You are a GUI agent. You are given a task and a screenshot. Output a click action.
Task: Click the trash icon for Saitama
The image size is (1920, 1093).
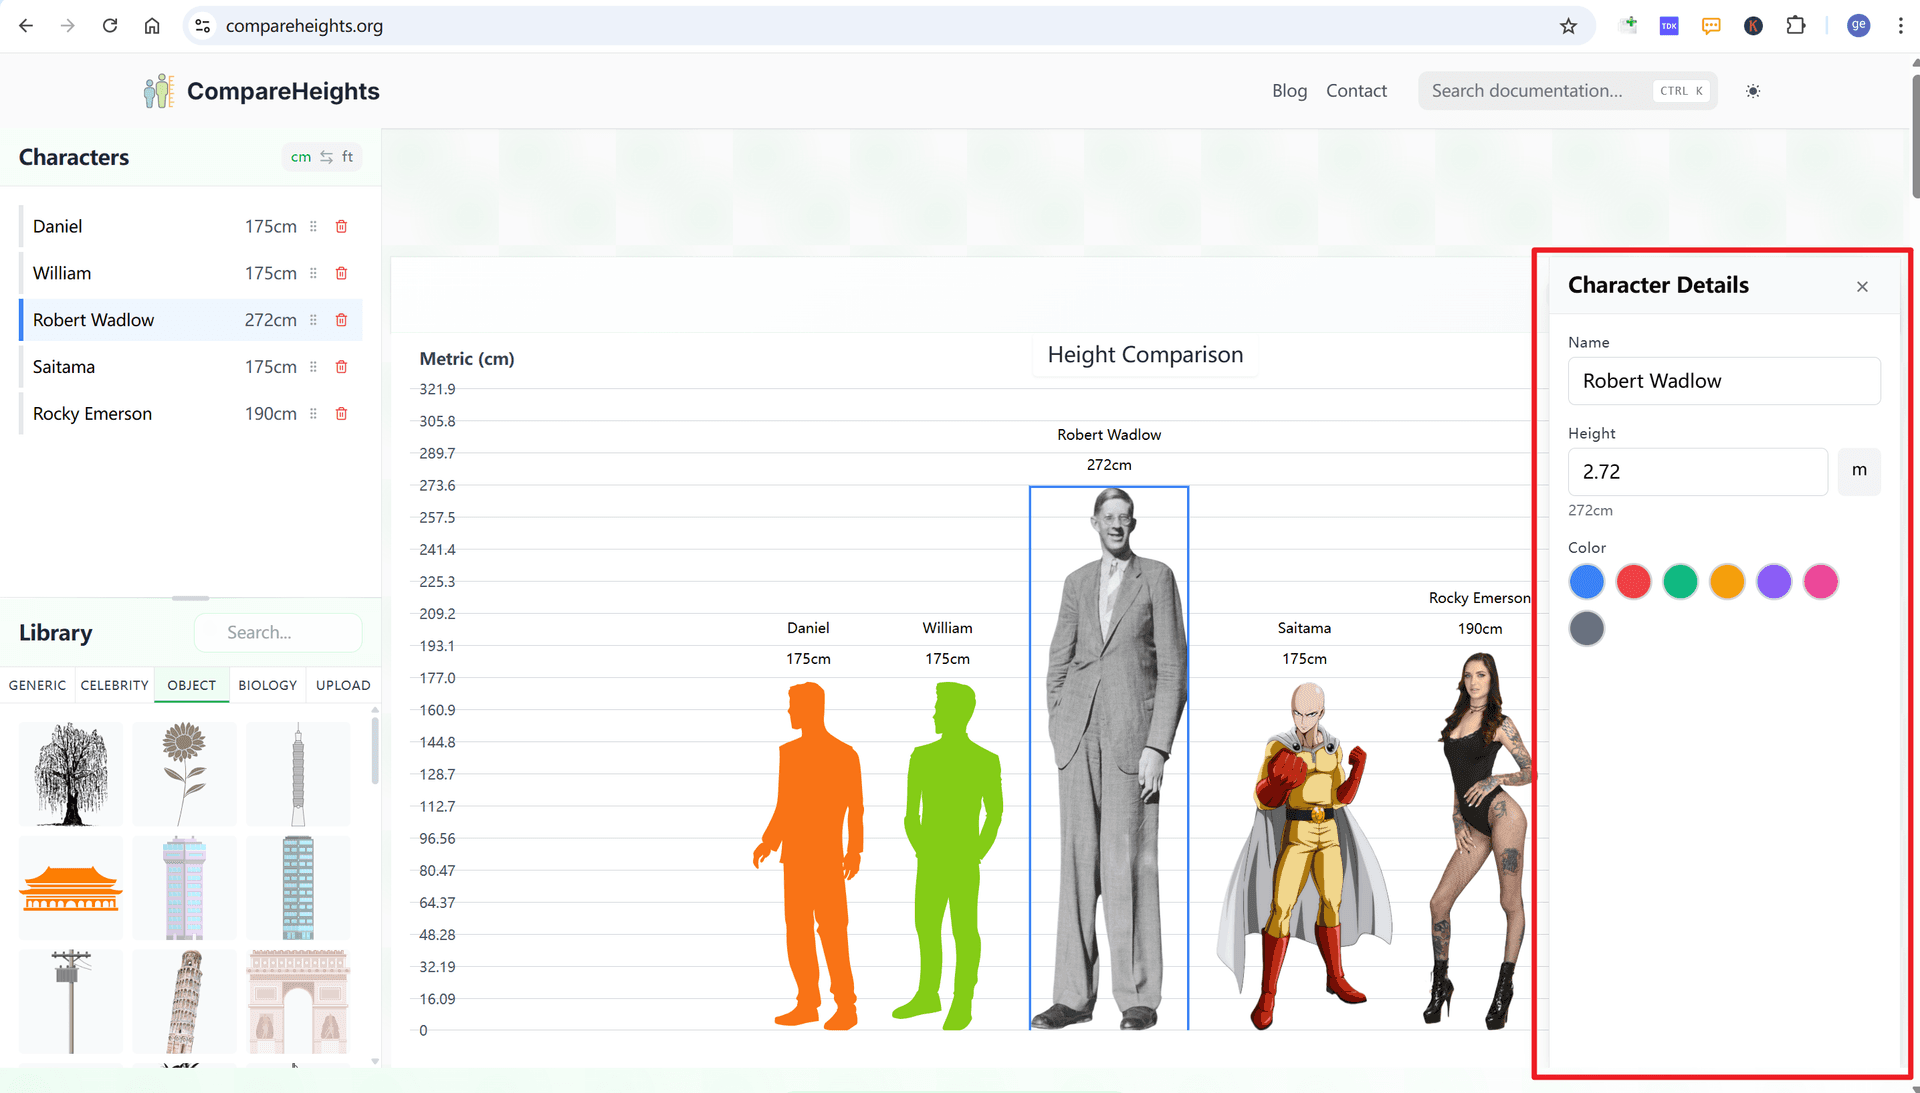point(341,367)
